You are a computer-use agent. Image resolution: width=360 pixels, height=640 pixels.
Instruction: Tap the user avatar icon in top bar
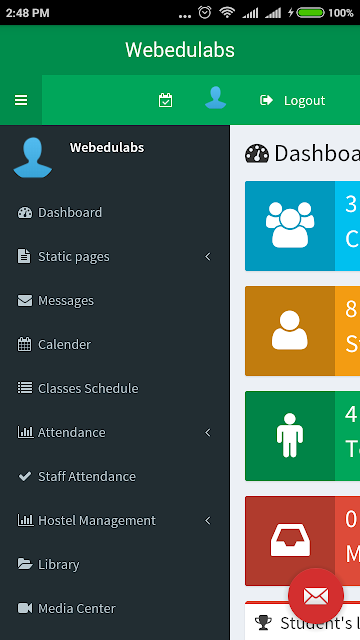[x=216, y=98]
